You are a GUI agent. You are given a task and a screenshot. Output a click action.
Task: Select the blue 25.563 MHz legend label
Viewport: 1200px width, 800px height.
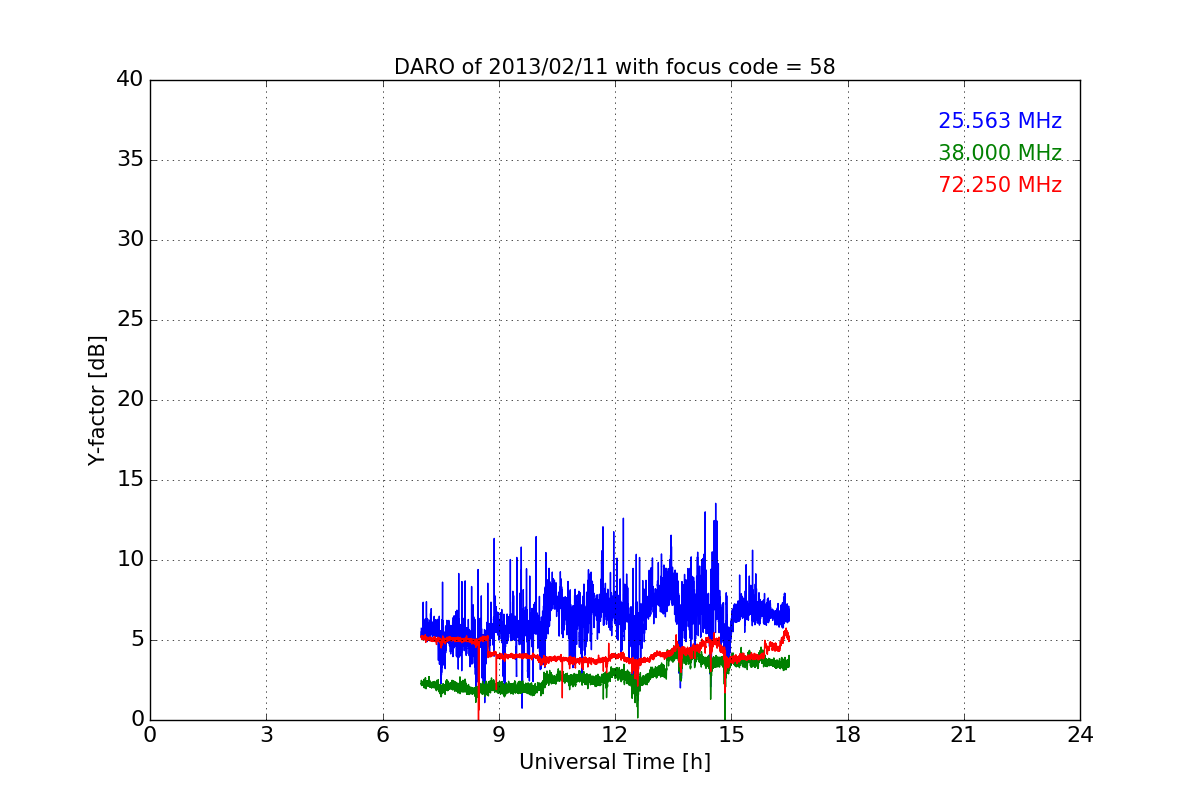1000,121
